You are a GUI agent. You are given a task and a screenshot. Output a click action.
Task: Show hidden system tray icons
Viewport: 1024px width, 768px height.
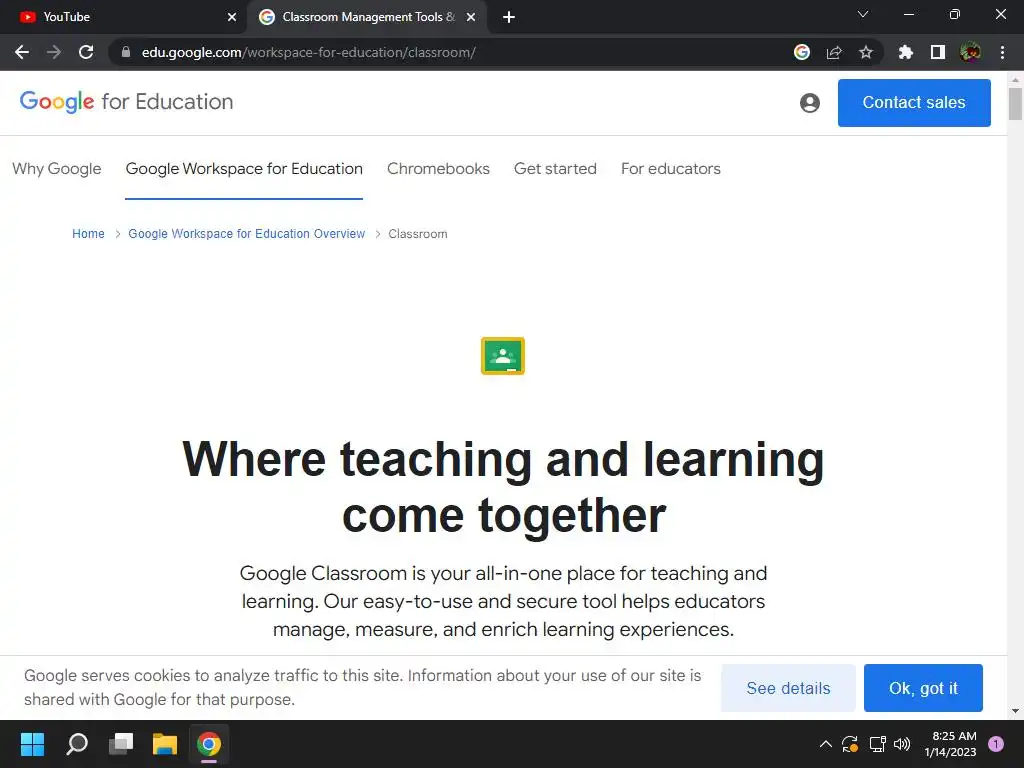click(825, 744)
